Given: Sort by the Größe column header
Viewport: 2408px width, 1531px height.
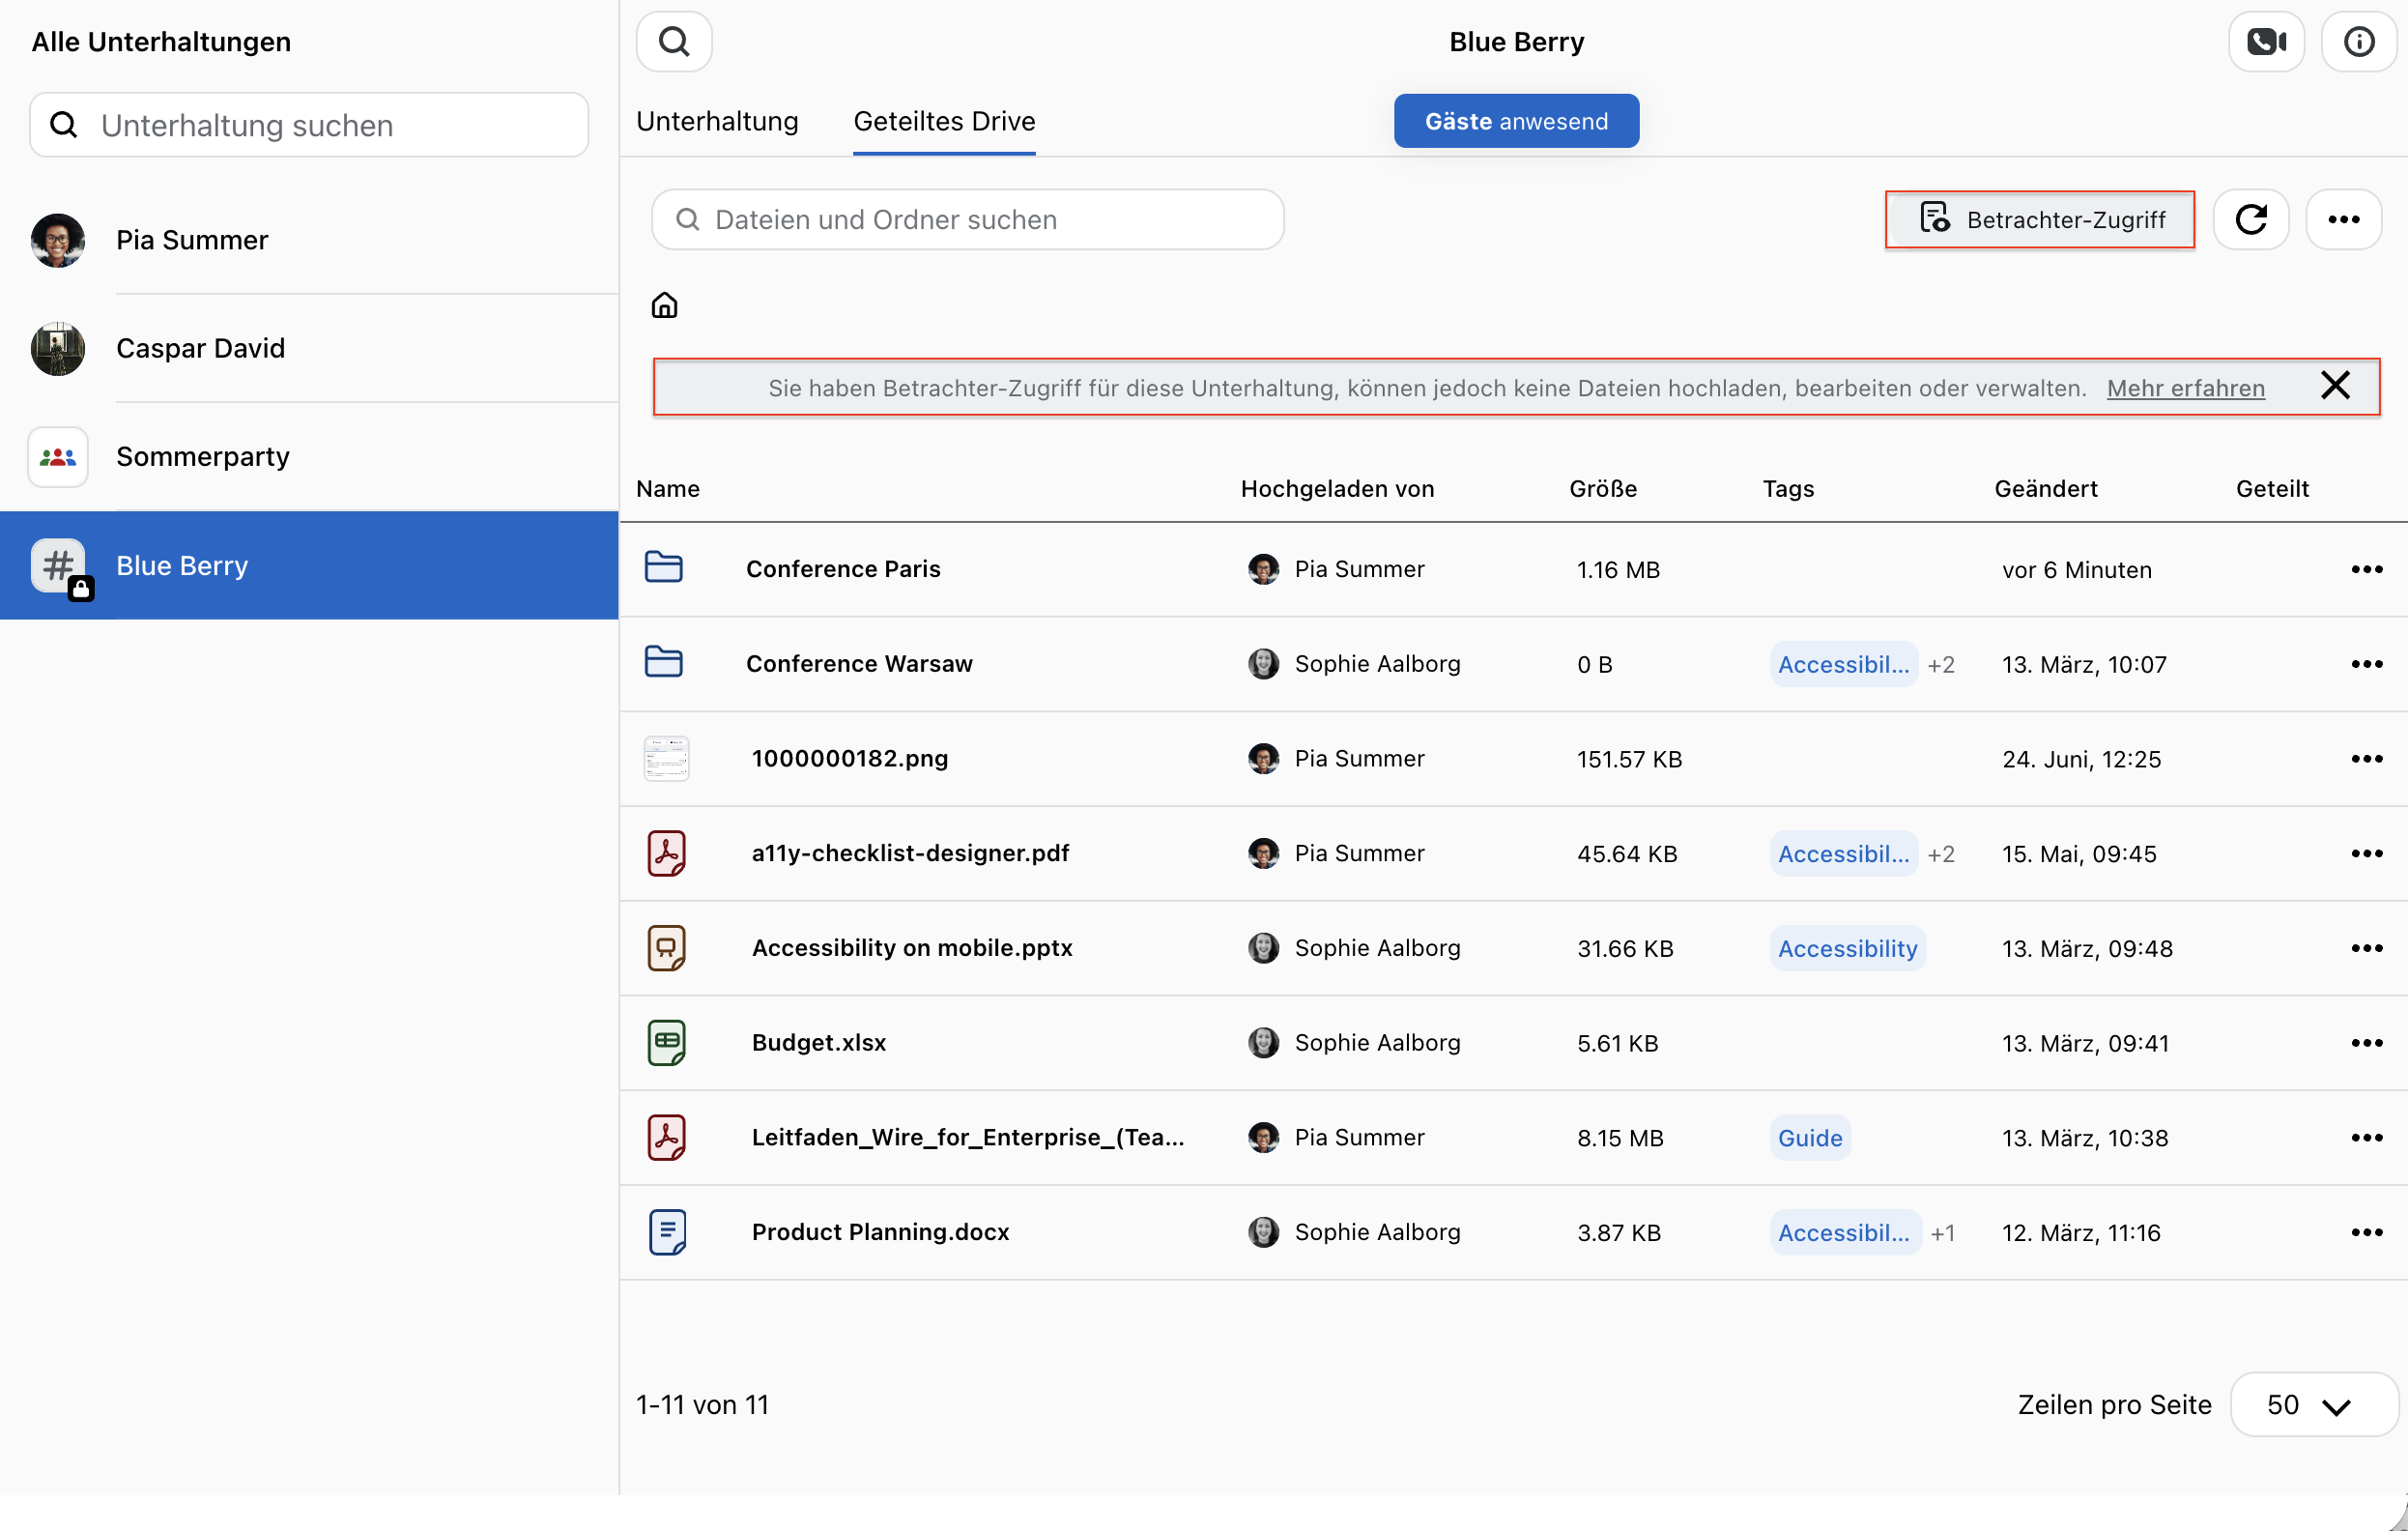Looking at the screenshot, I should pyautogui.click(x=1602, y=489).
